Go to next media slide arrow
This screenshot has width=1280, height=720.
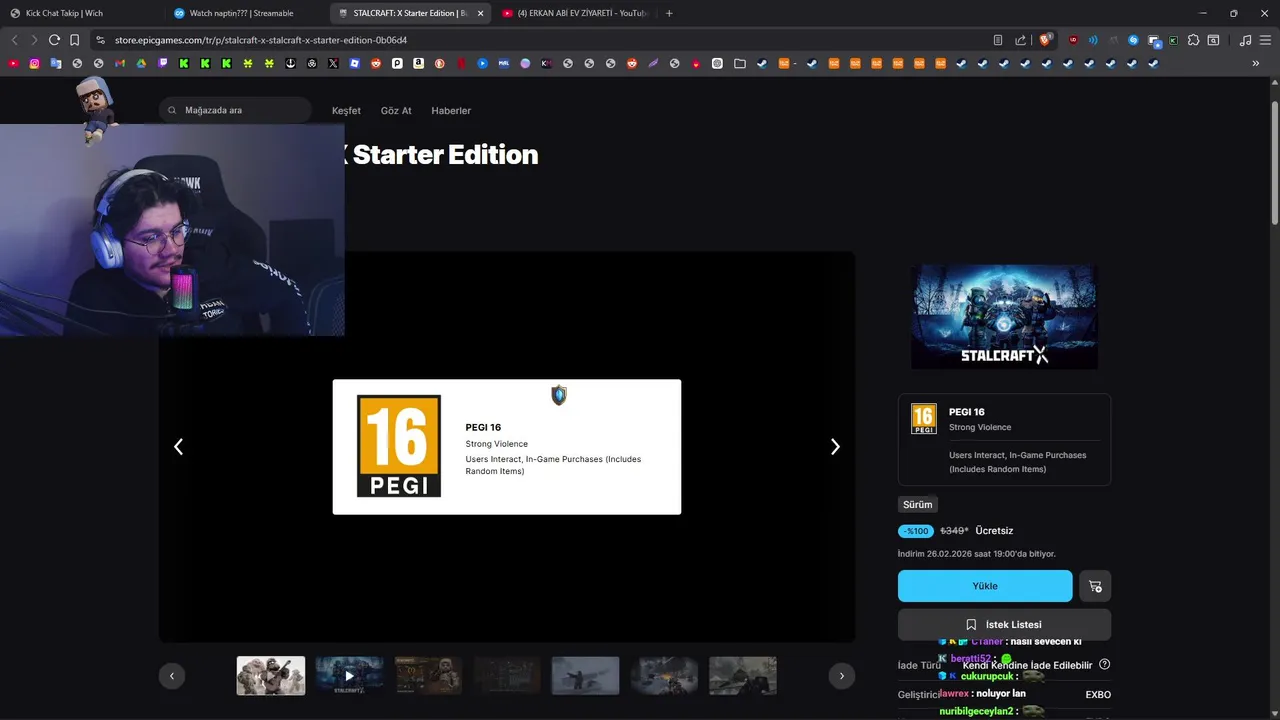pyautogui.click(x=835, y=447)
